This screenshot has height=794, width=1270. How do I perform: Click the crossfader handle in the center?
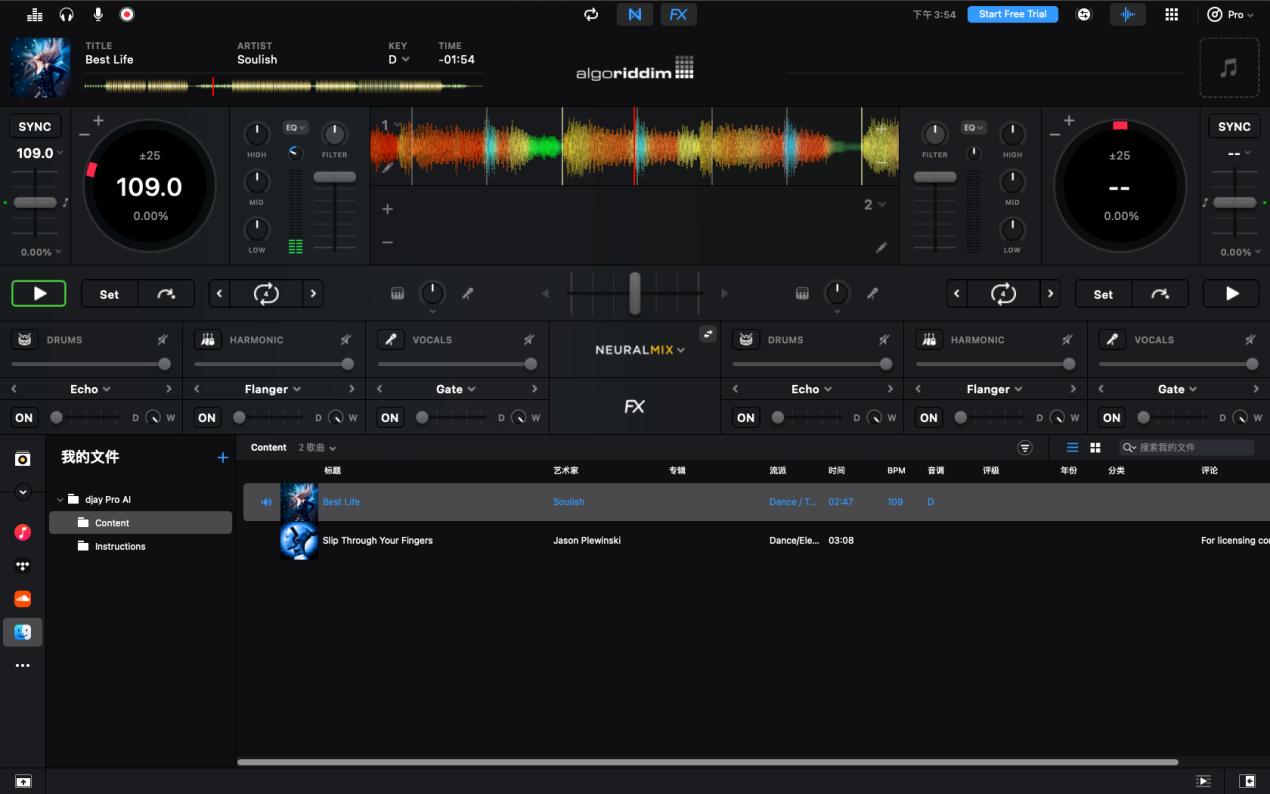pos(634,293)
